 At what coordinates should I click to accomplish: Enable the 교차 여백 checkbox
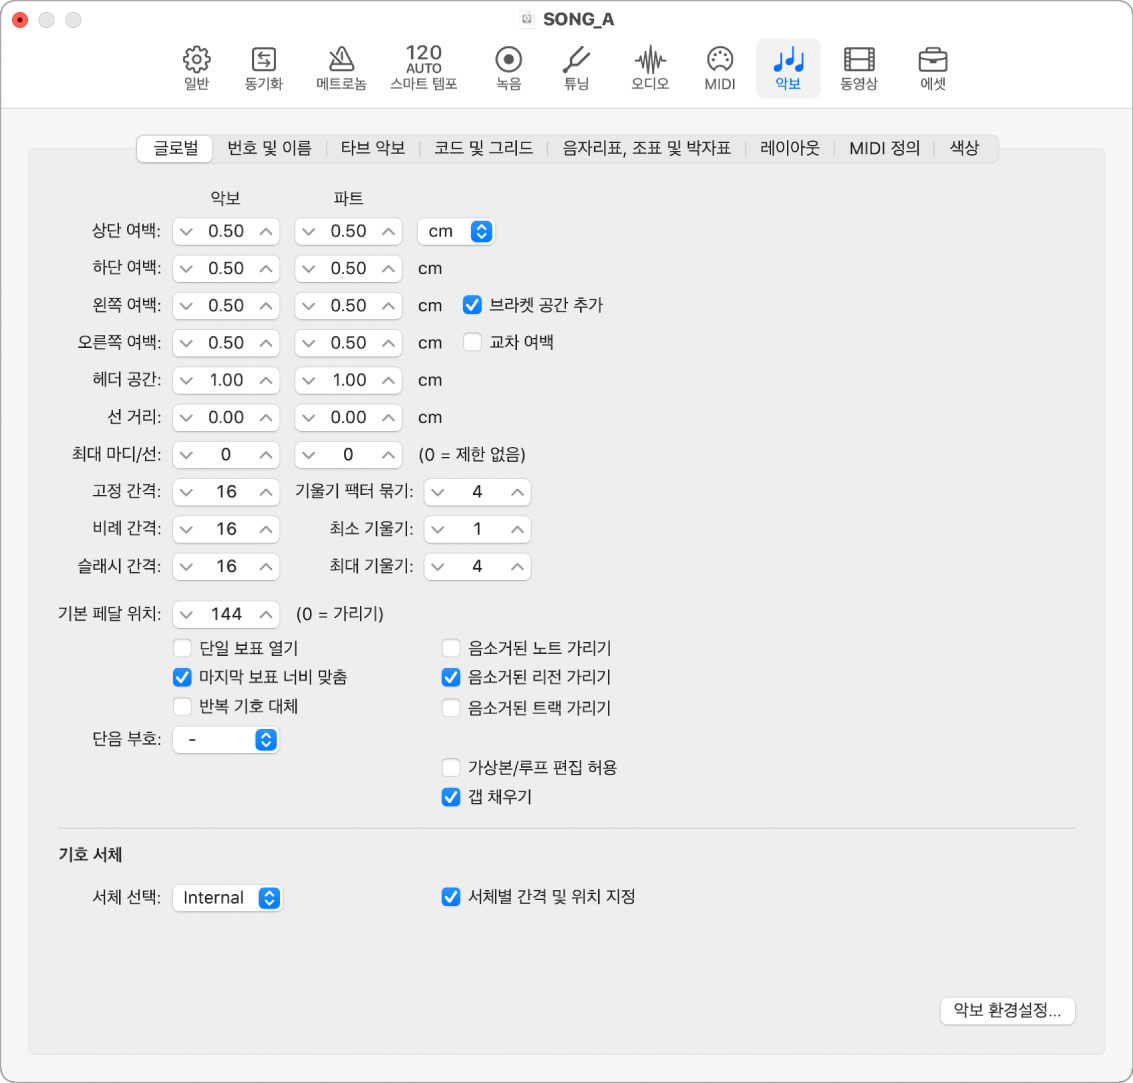coord(472,342)
